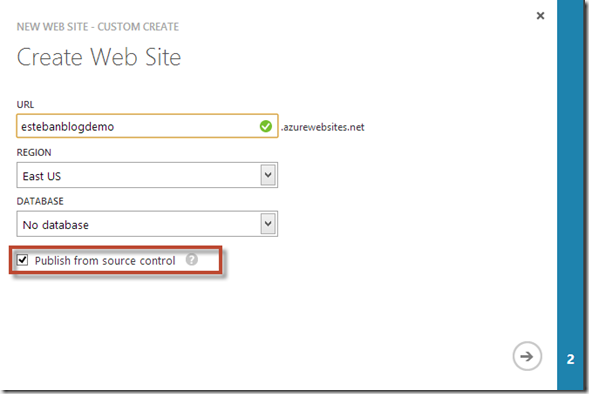Open the East US region combo box
589x394 pixels.
tap(147, 175)
